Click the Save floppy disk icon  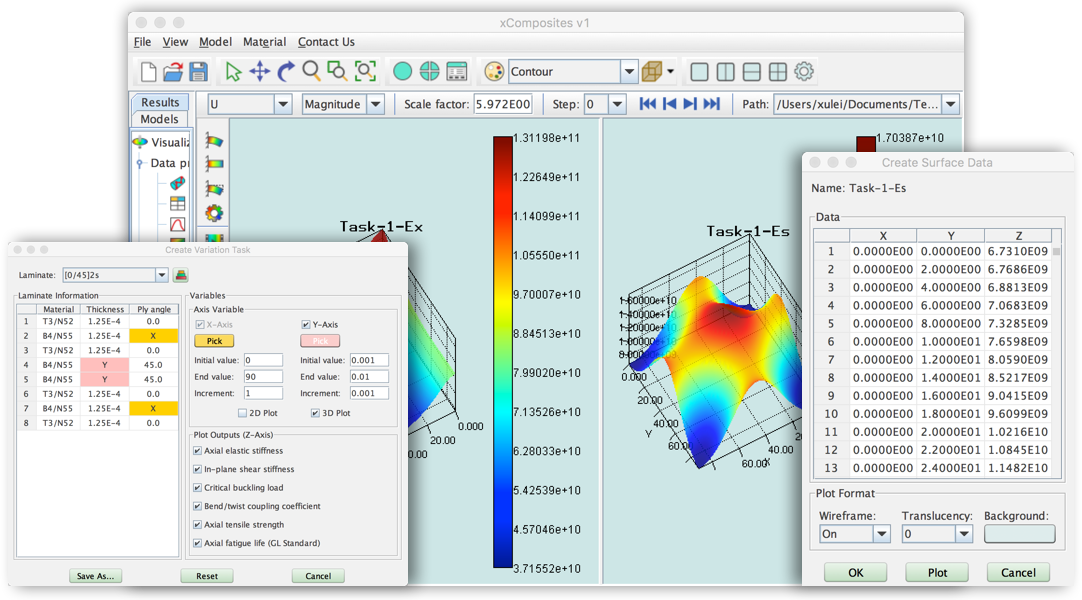coord(198,71)
